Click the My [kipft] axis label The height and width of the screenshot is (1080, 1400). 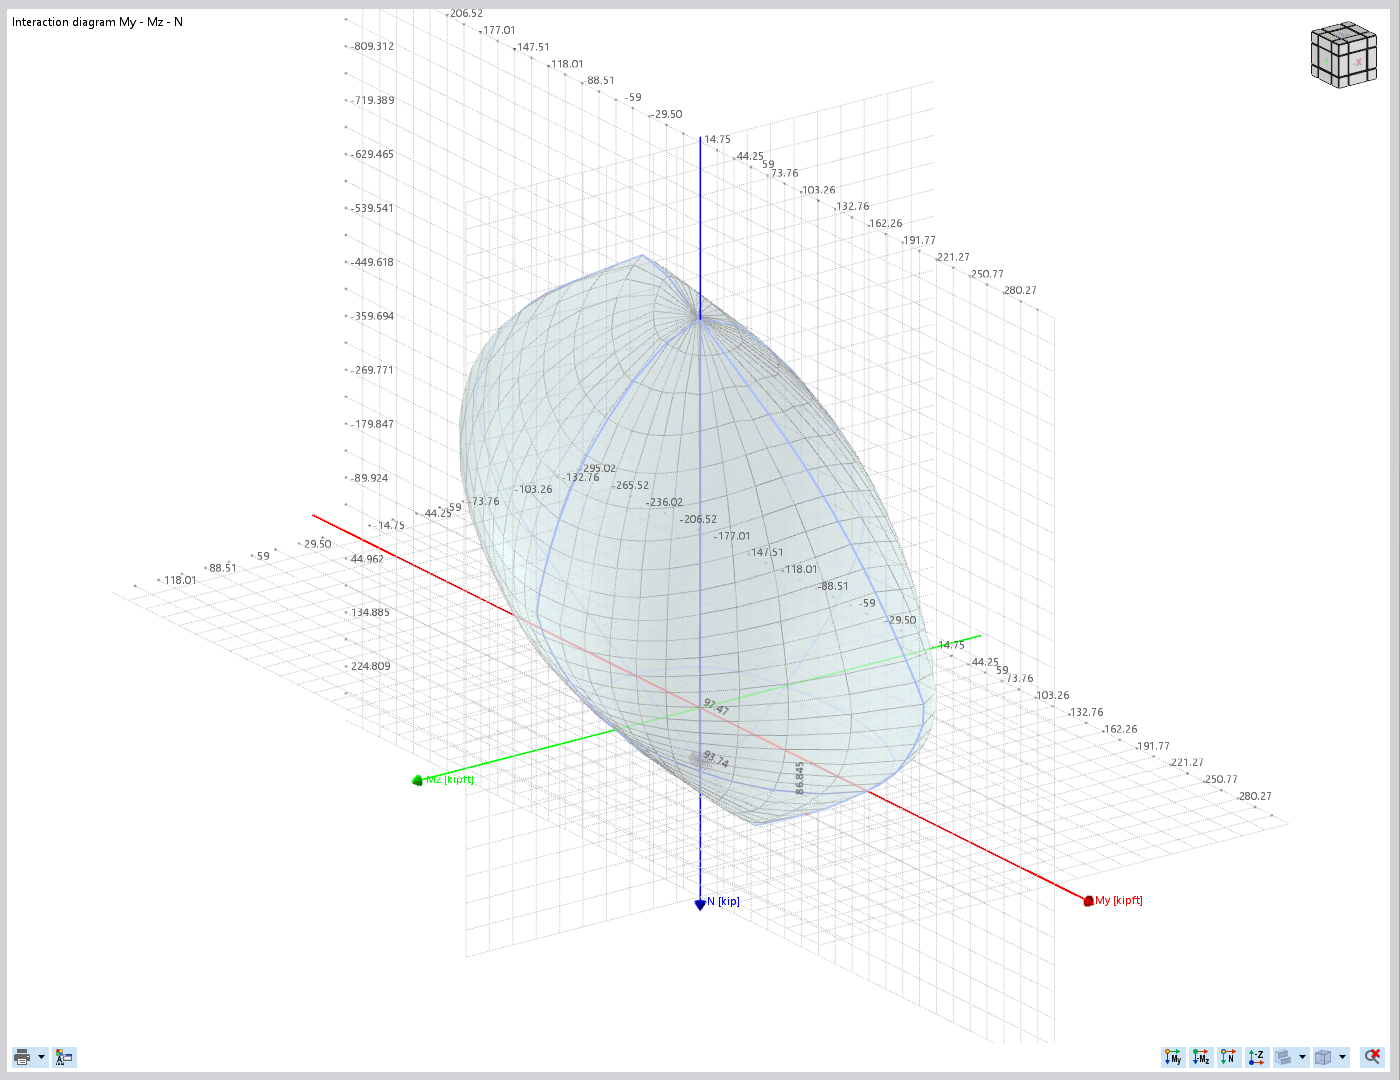[x=1117, y=900]
